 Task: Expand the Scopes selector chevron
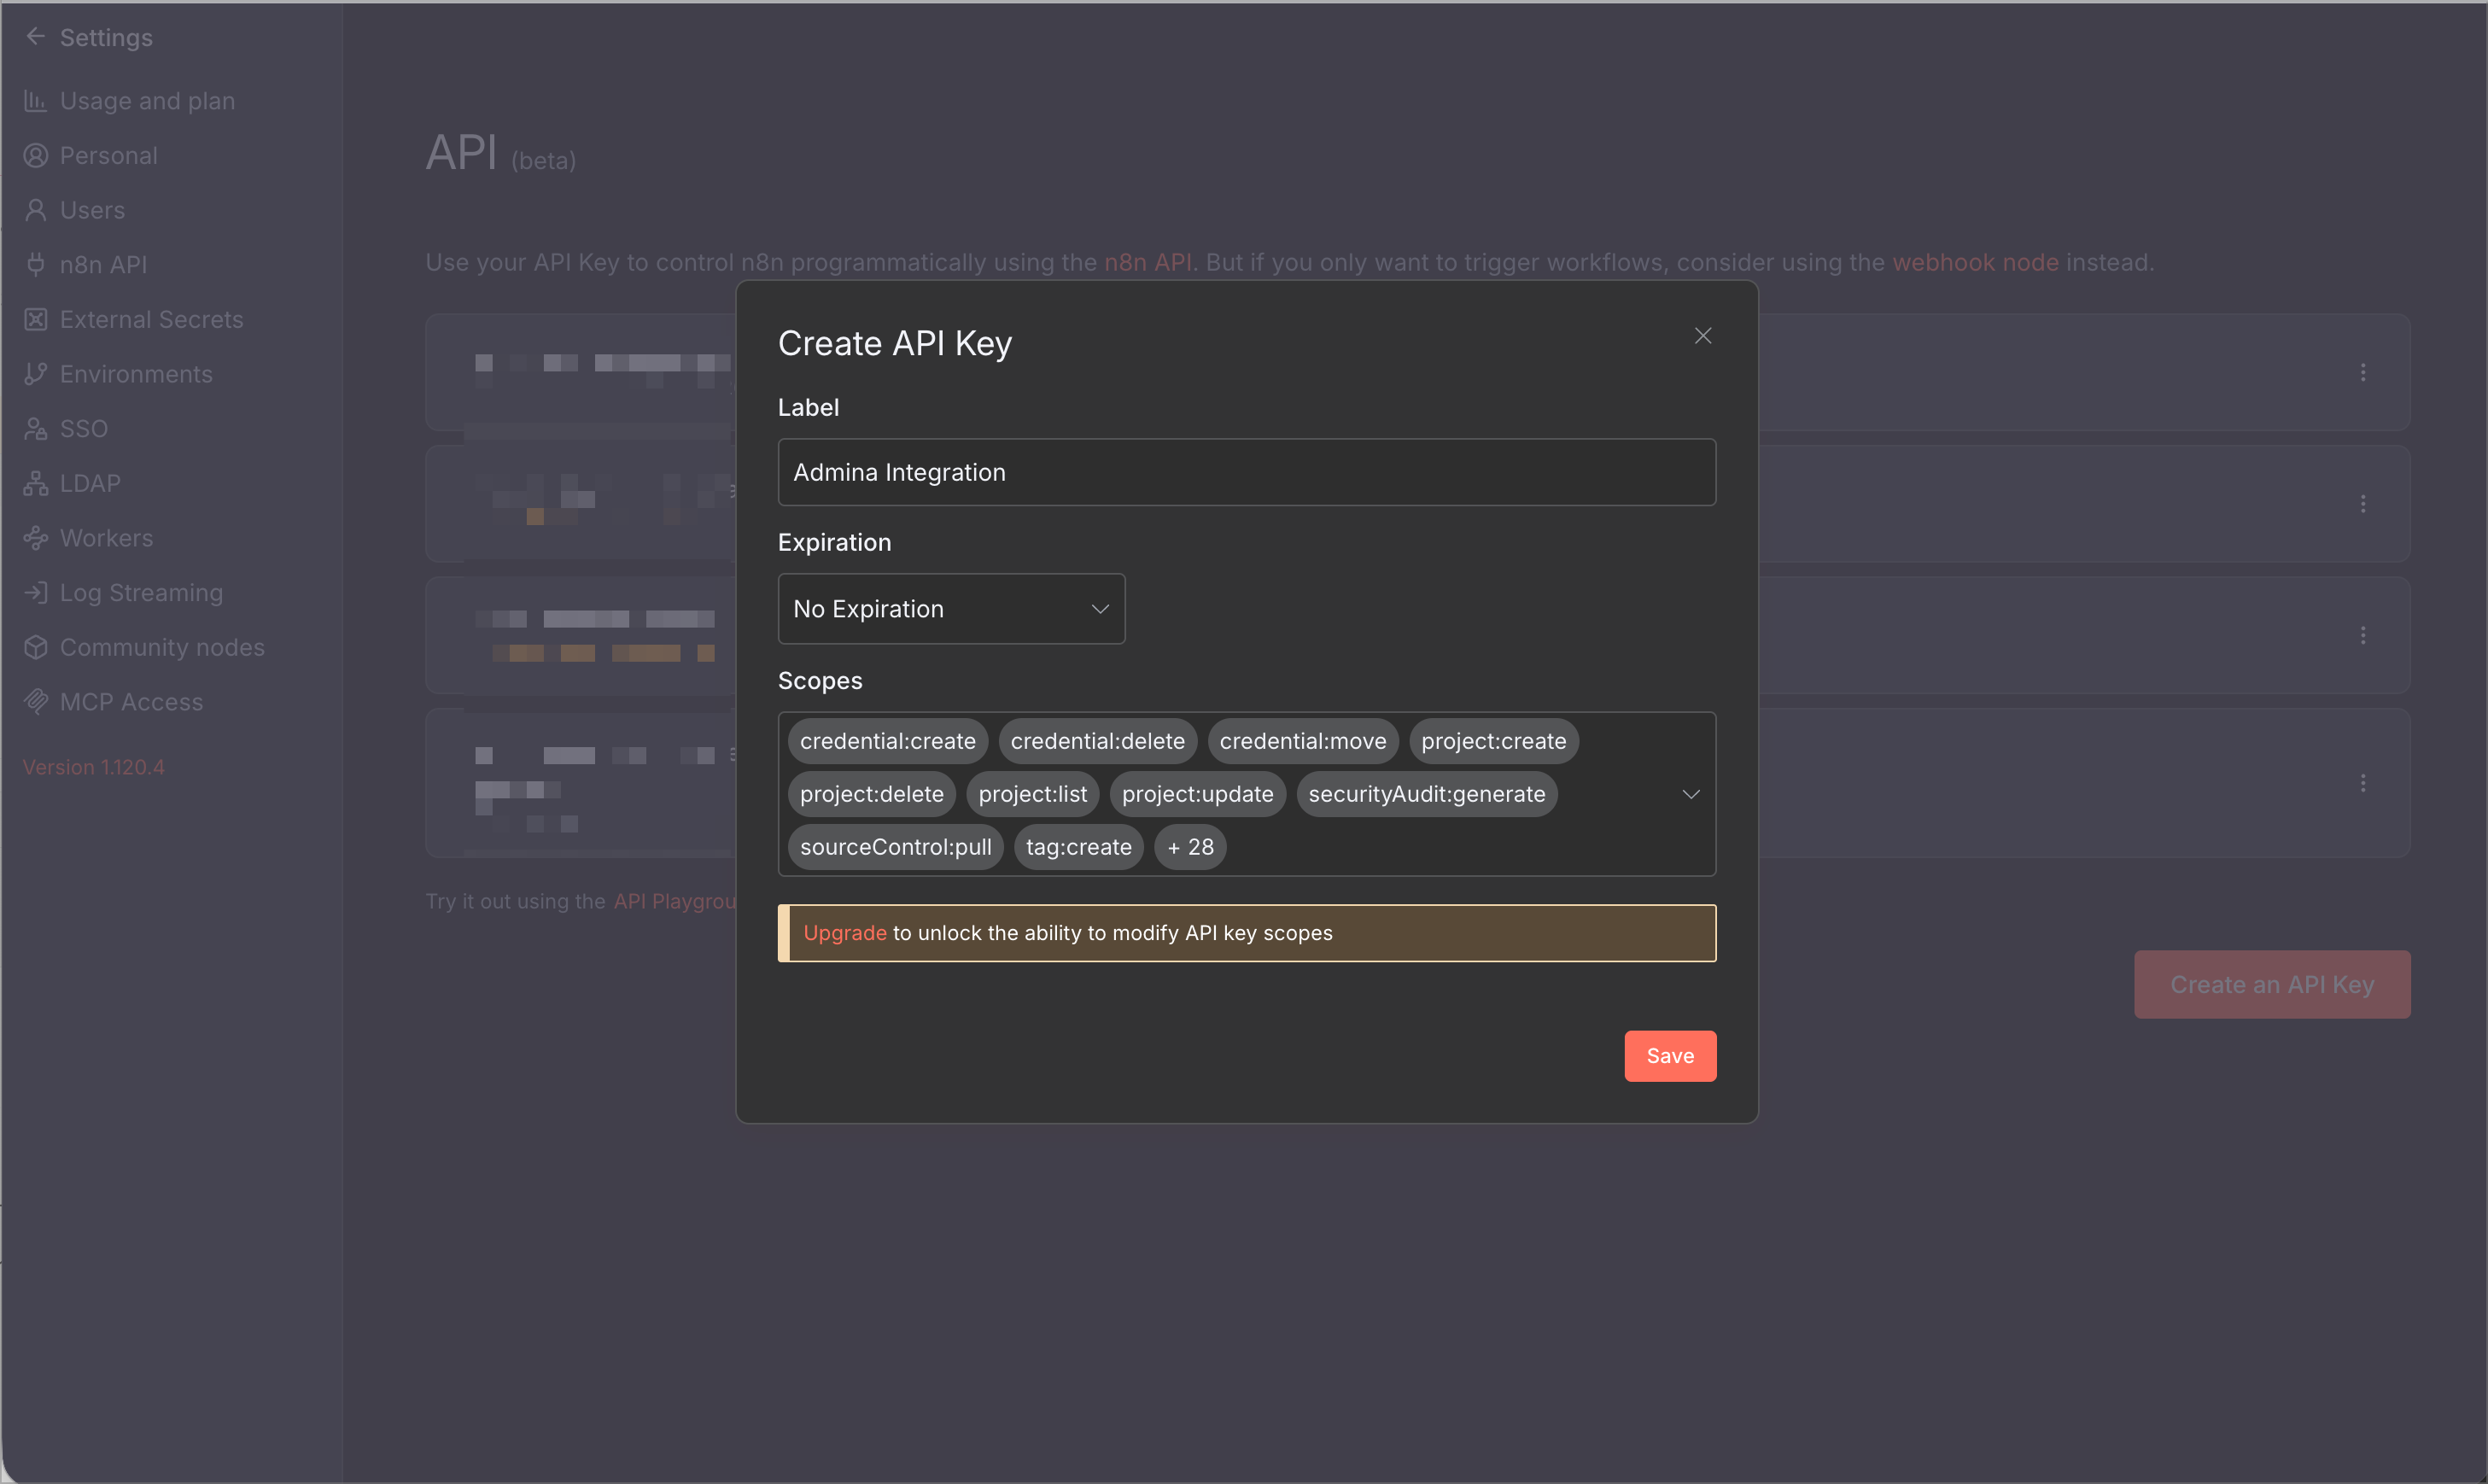[1690, 794]
